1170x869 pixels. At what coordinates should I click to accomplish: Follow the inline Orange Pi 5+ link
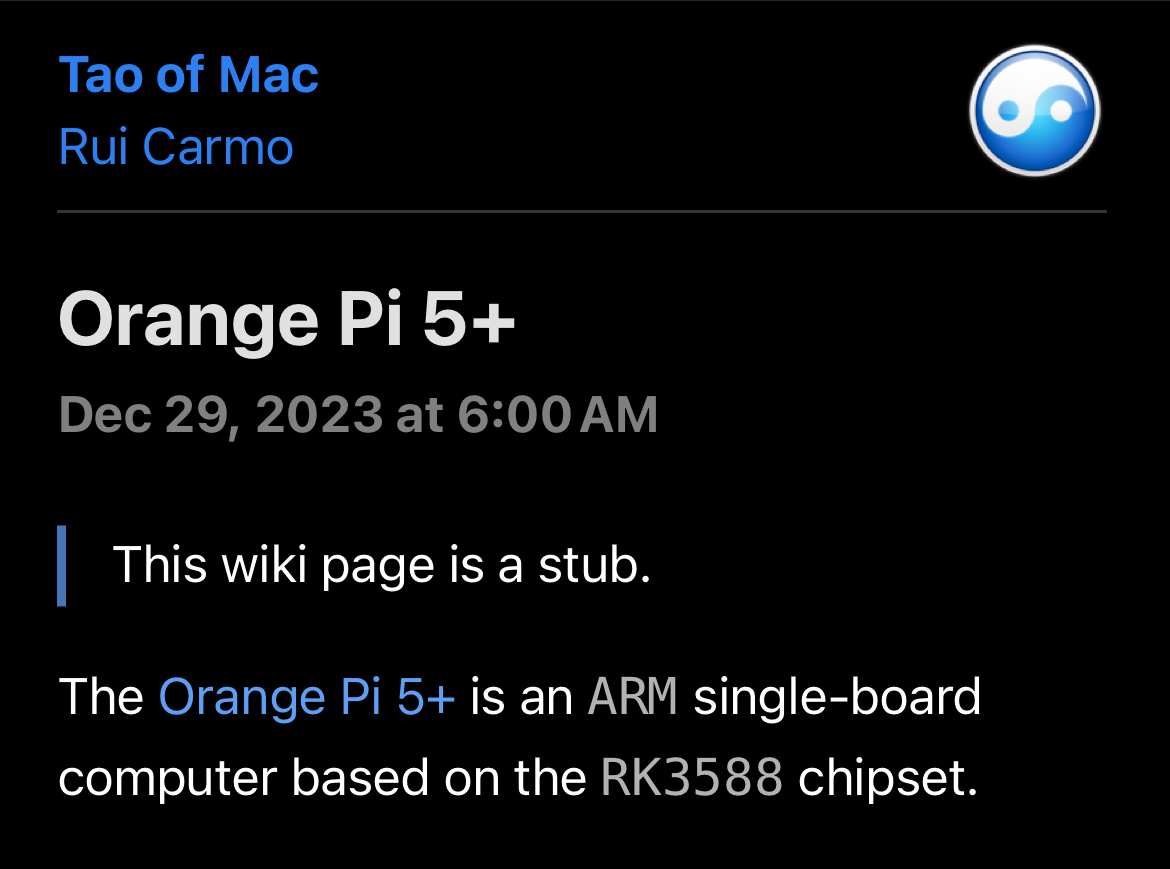[307, 697]
